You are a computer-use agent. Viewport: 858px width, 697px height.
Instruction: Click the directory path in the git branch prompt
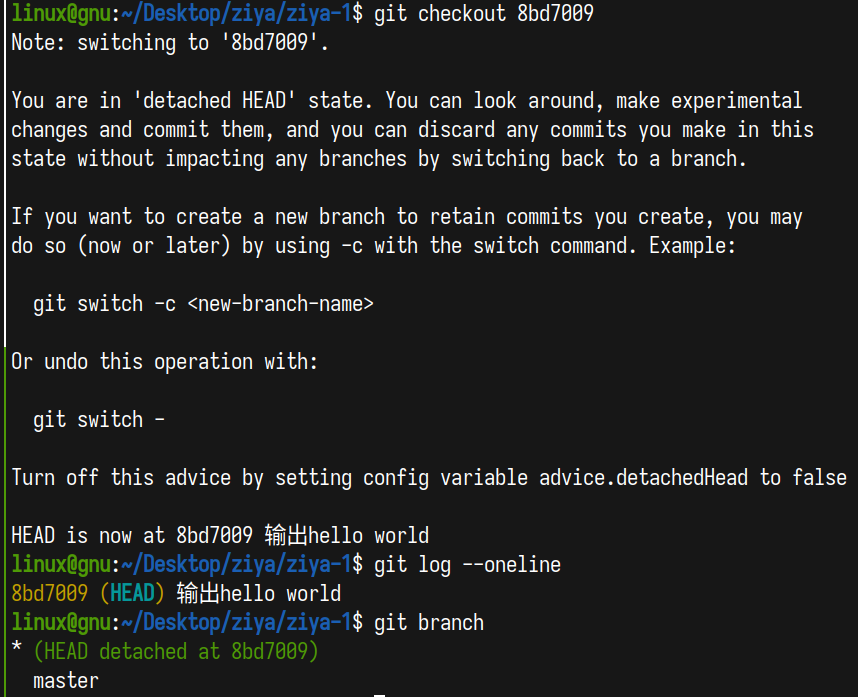tap(236, 623)
